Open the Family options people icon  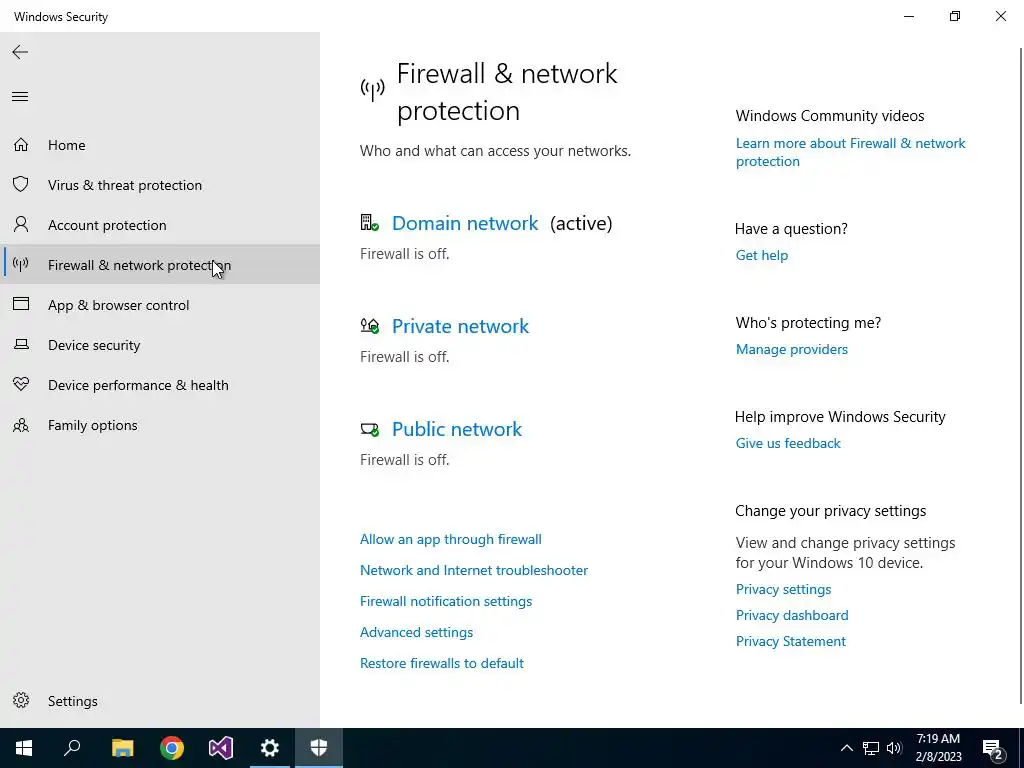20,425
